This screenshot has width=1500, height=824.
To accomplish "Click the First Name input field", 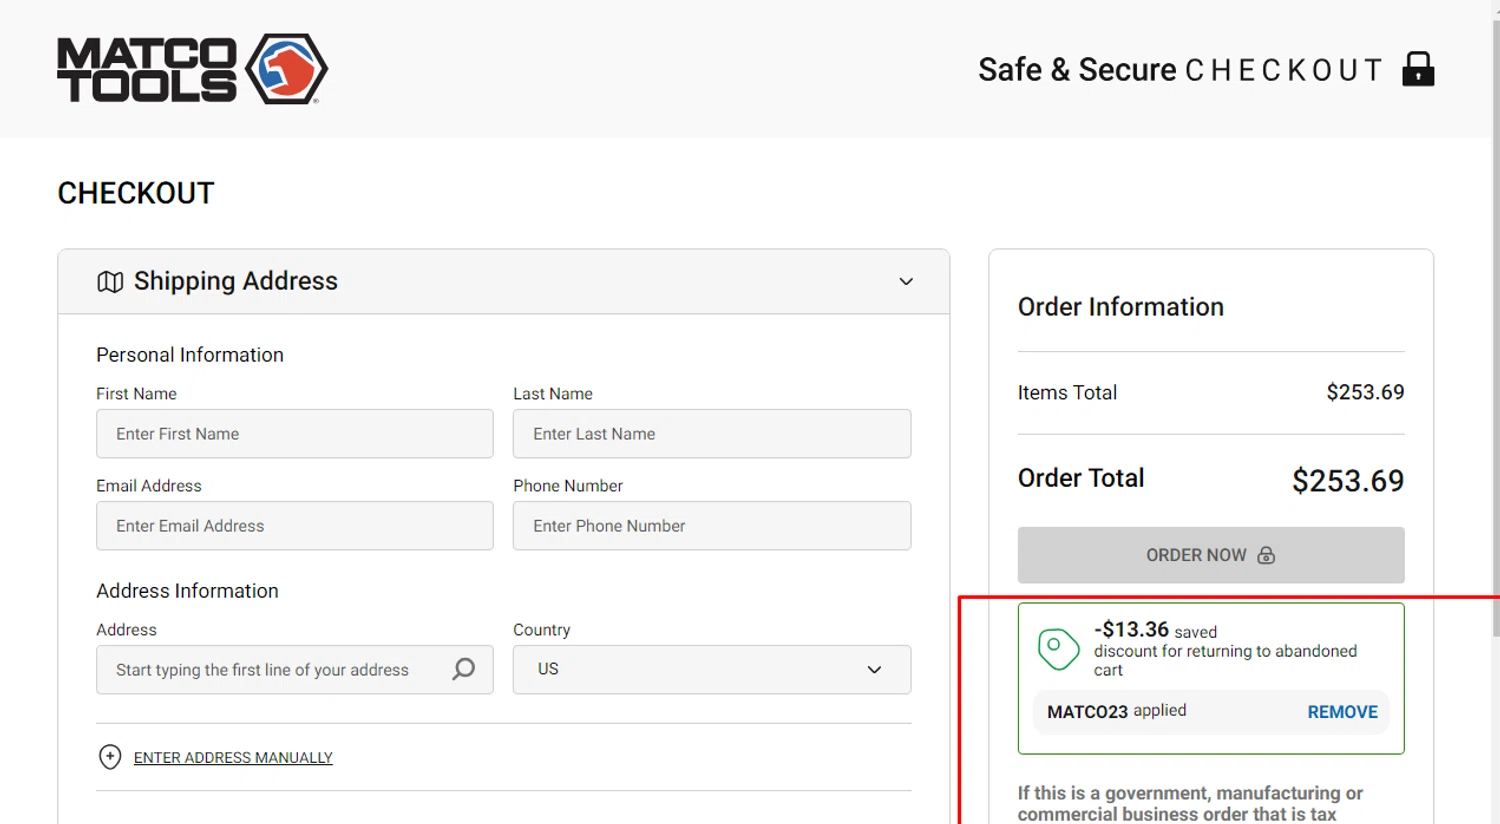I will (x=295, y=434).
